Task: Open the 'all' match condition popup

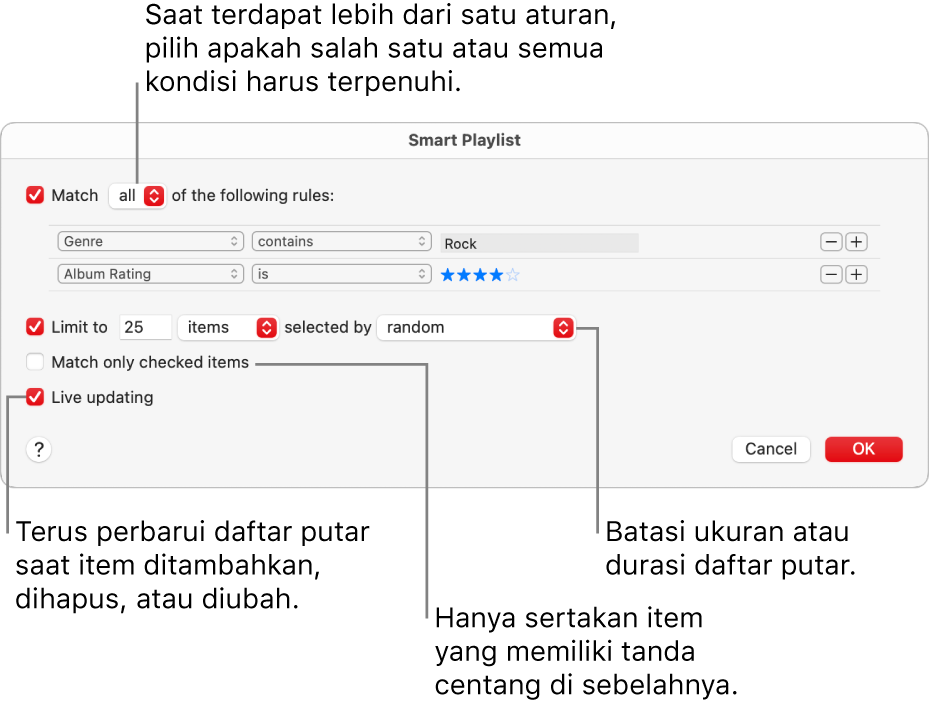Action: coord(137,195)
